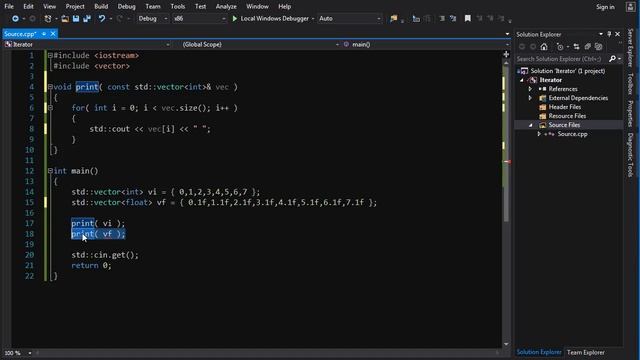The image size is (640, 360).
Task: Click the Show All Files icon
Action: coord(598,47)
